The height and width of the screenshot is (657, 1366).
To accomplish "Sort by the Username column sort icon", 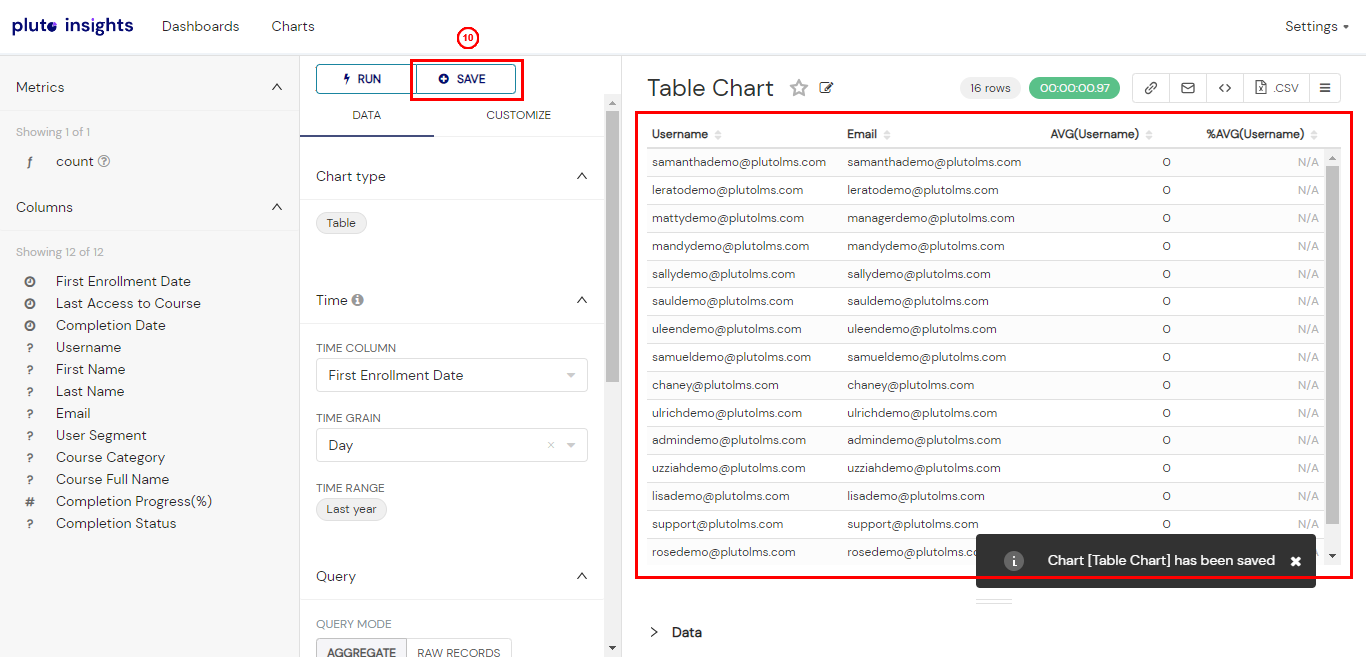I will [x=718, y=135].
